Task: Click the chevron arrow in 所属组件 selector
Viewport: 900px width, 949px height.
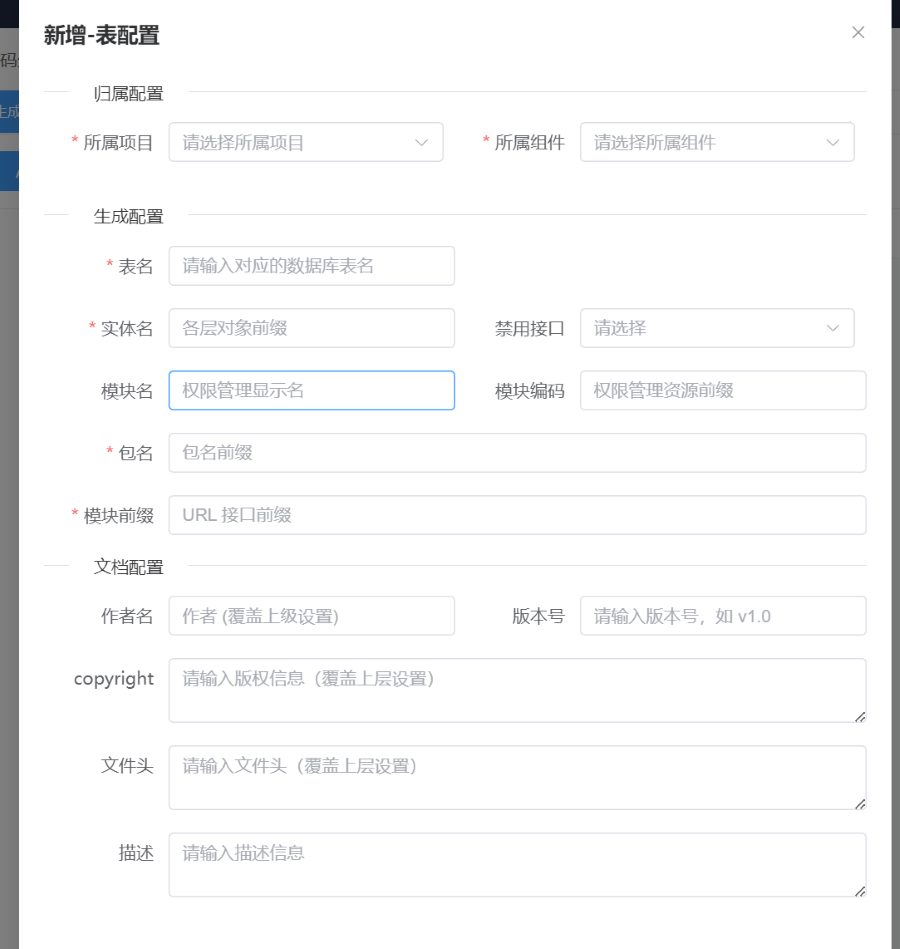Action: (833, 143)
